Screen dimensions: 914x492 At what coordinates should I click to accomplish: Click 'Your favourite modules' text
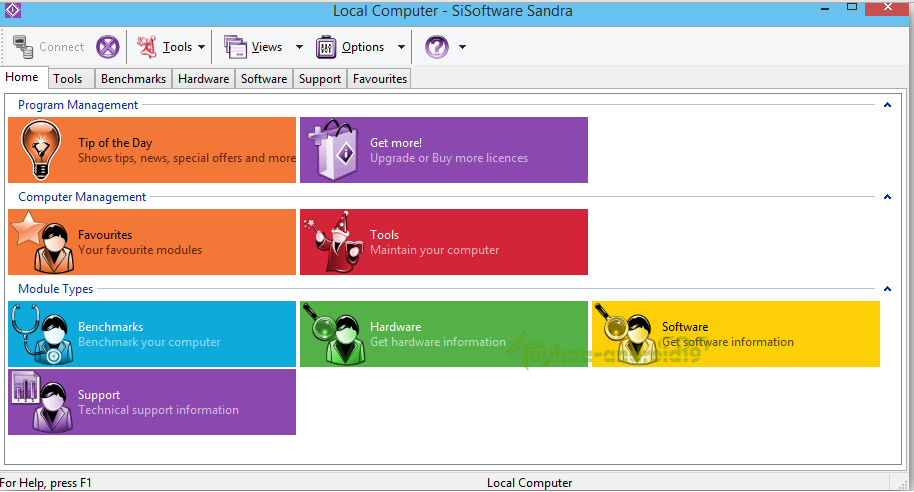[x=140, y=250]
